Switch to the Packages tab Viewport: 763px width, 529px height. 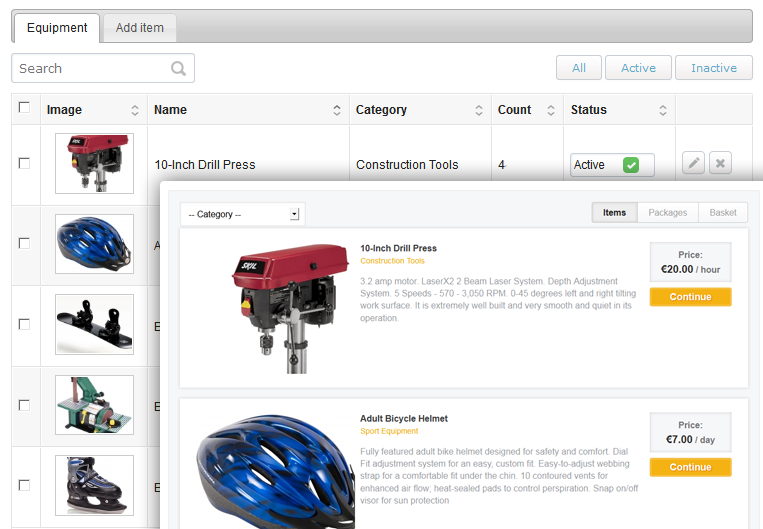[x=668, y=213]
